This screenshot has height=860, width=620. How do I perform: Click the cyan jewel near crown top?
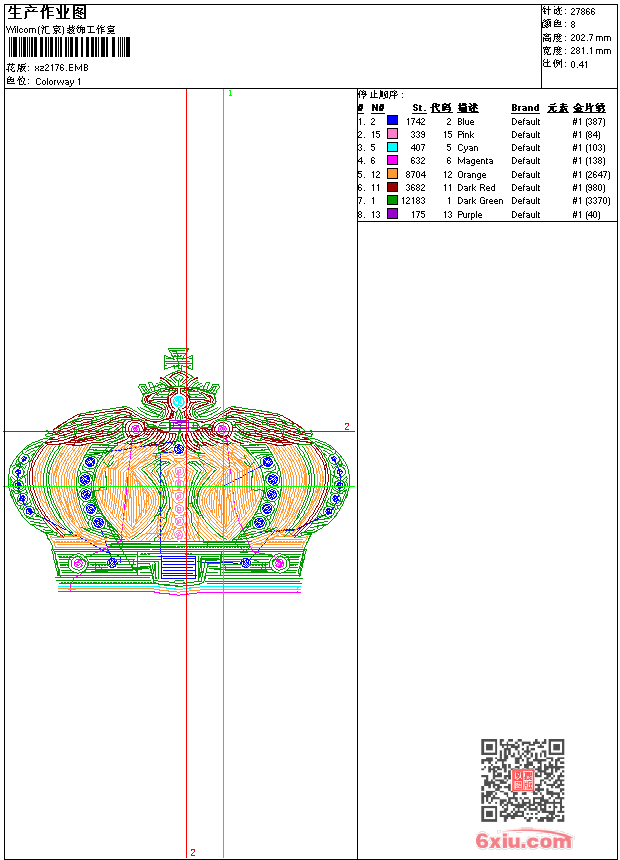point(178,401)
